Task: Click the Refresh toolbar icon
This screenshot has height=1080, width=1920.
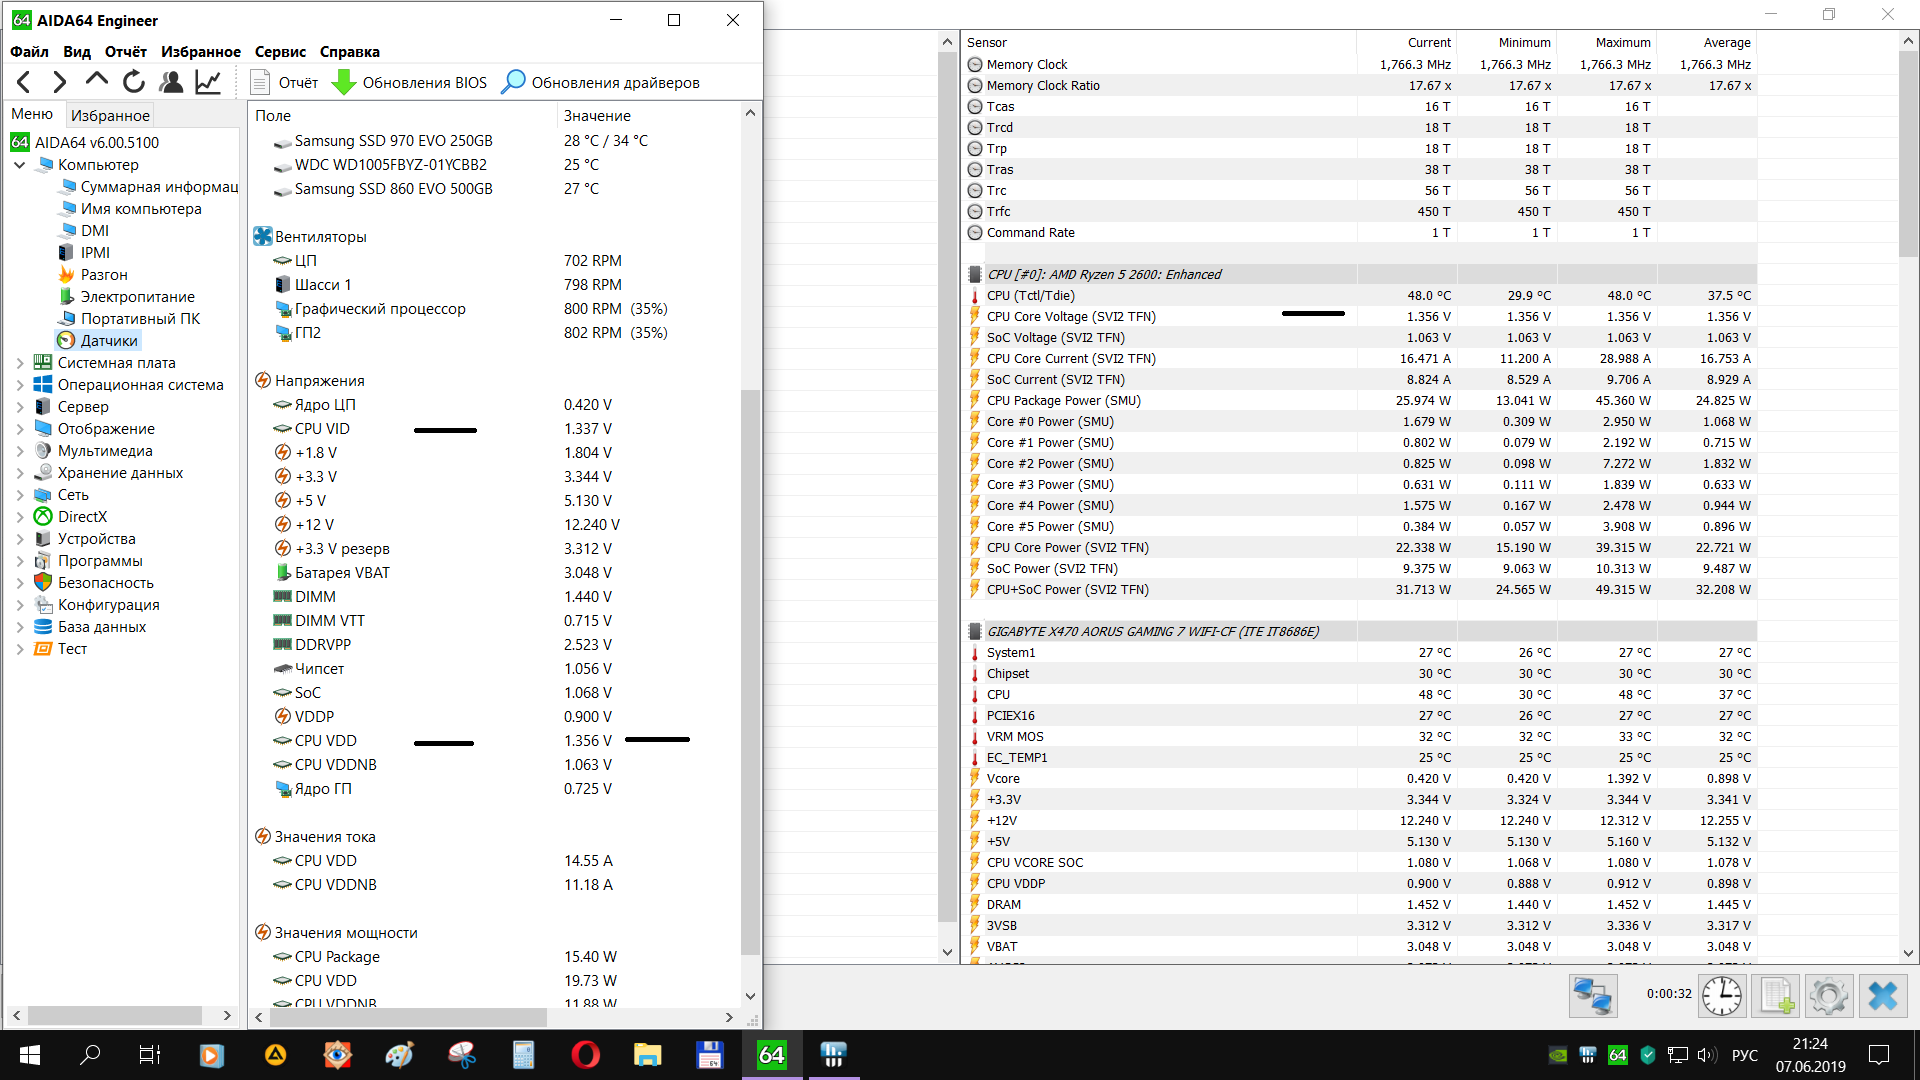Action: coord(134,82)
